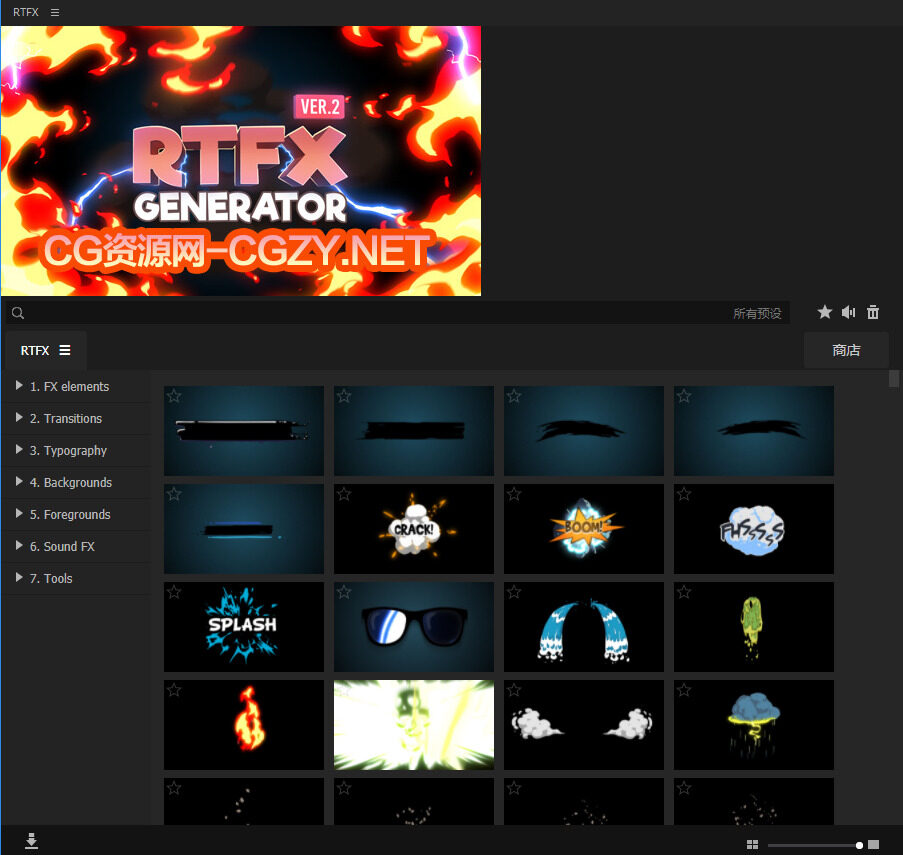The width and height of the screenshot is (903, 855).
Task: Click the 所有预设 presets filter
Action: (x=757, y=314)
